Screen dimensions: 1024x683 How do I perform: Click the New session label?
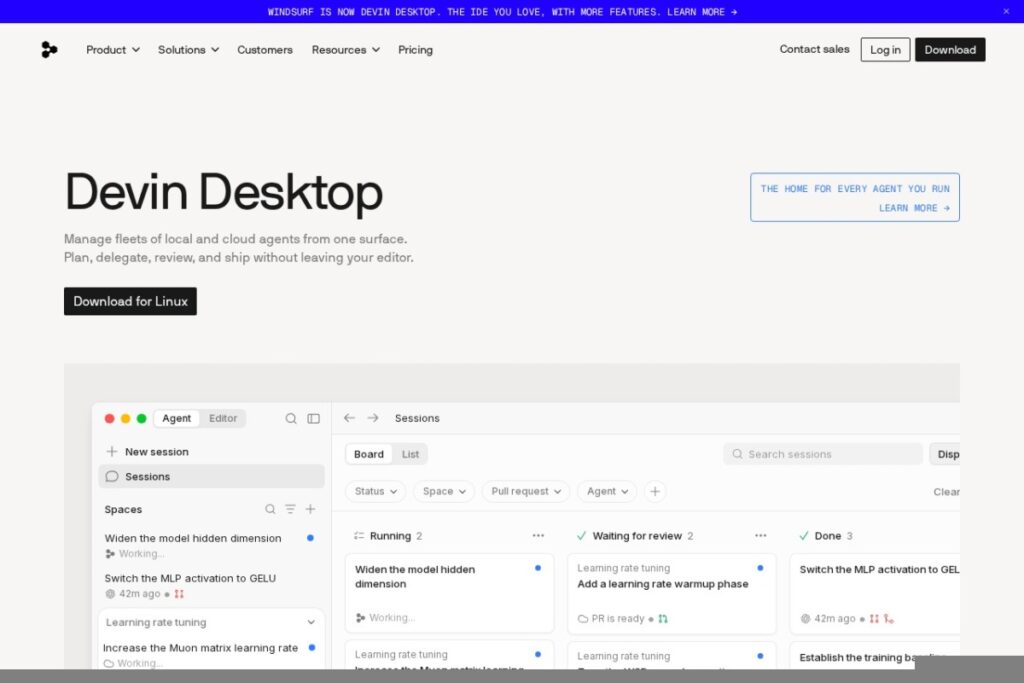157,451
